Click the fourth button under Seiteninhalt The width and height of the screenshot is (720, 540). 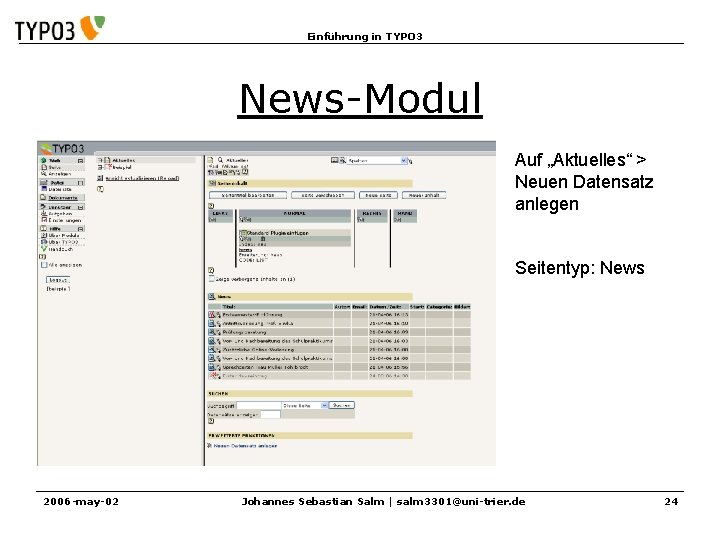click(x=424, y=195)
